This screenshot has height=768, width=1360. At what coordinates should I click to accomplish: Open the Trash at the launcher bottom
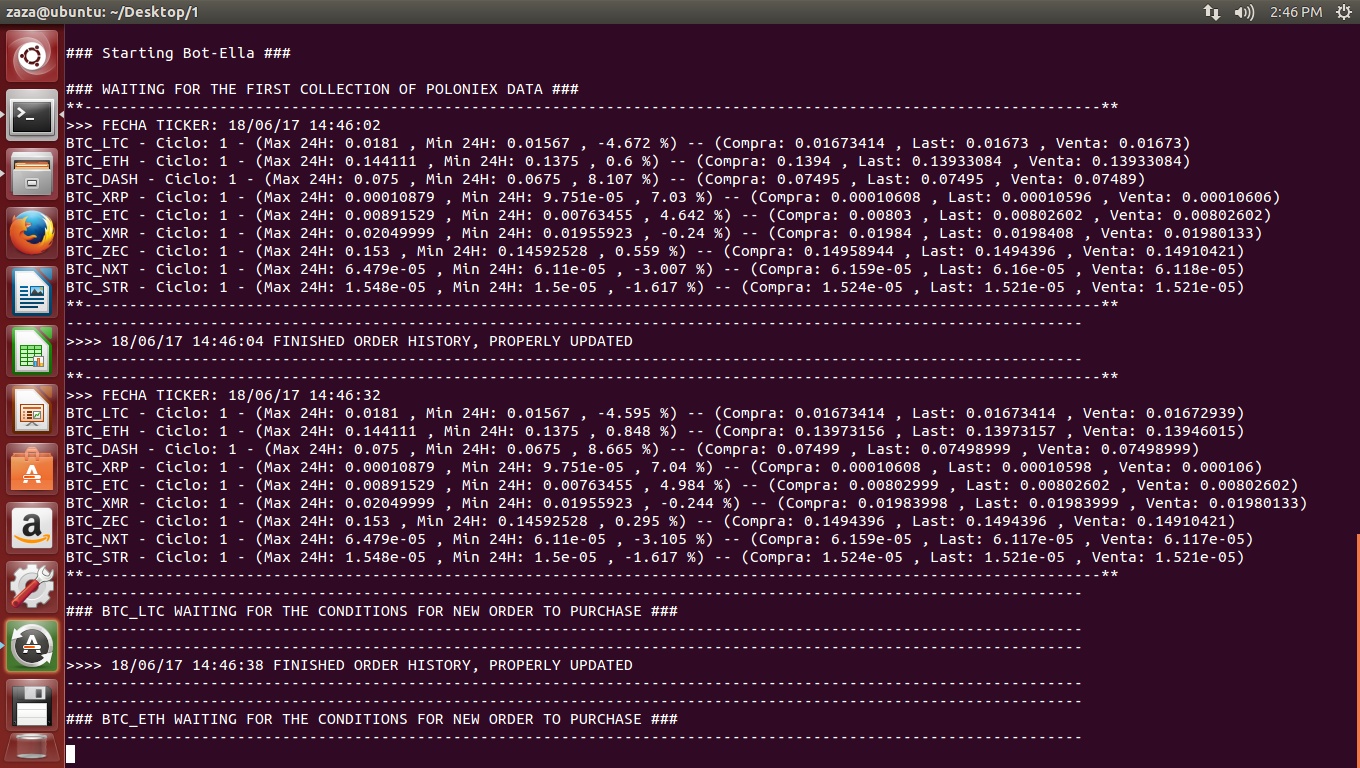[33, 750]
